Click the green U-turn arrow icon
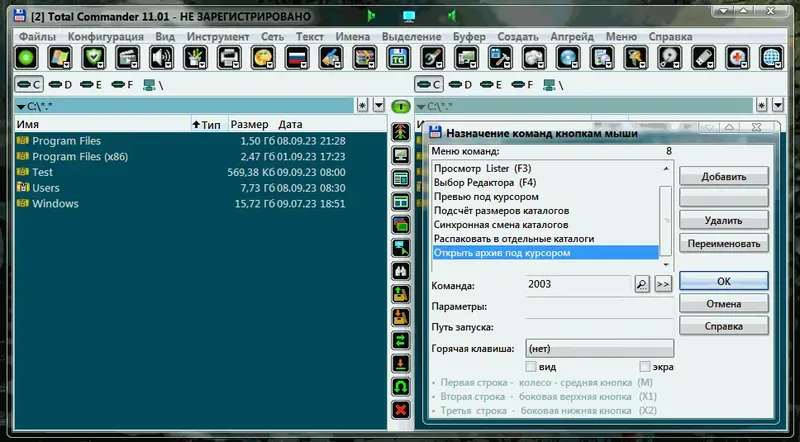Screen dimensions: 800x442 (401, 386)
